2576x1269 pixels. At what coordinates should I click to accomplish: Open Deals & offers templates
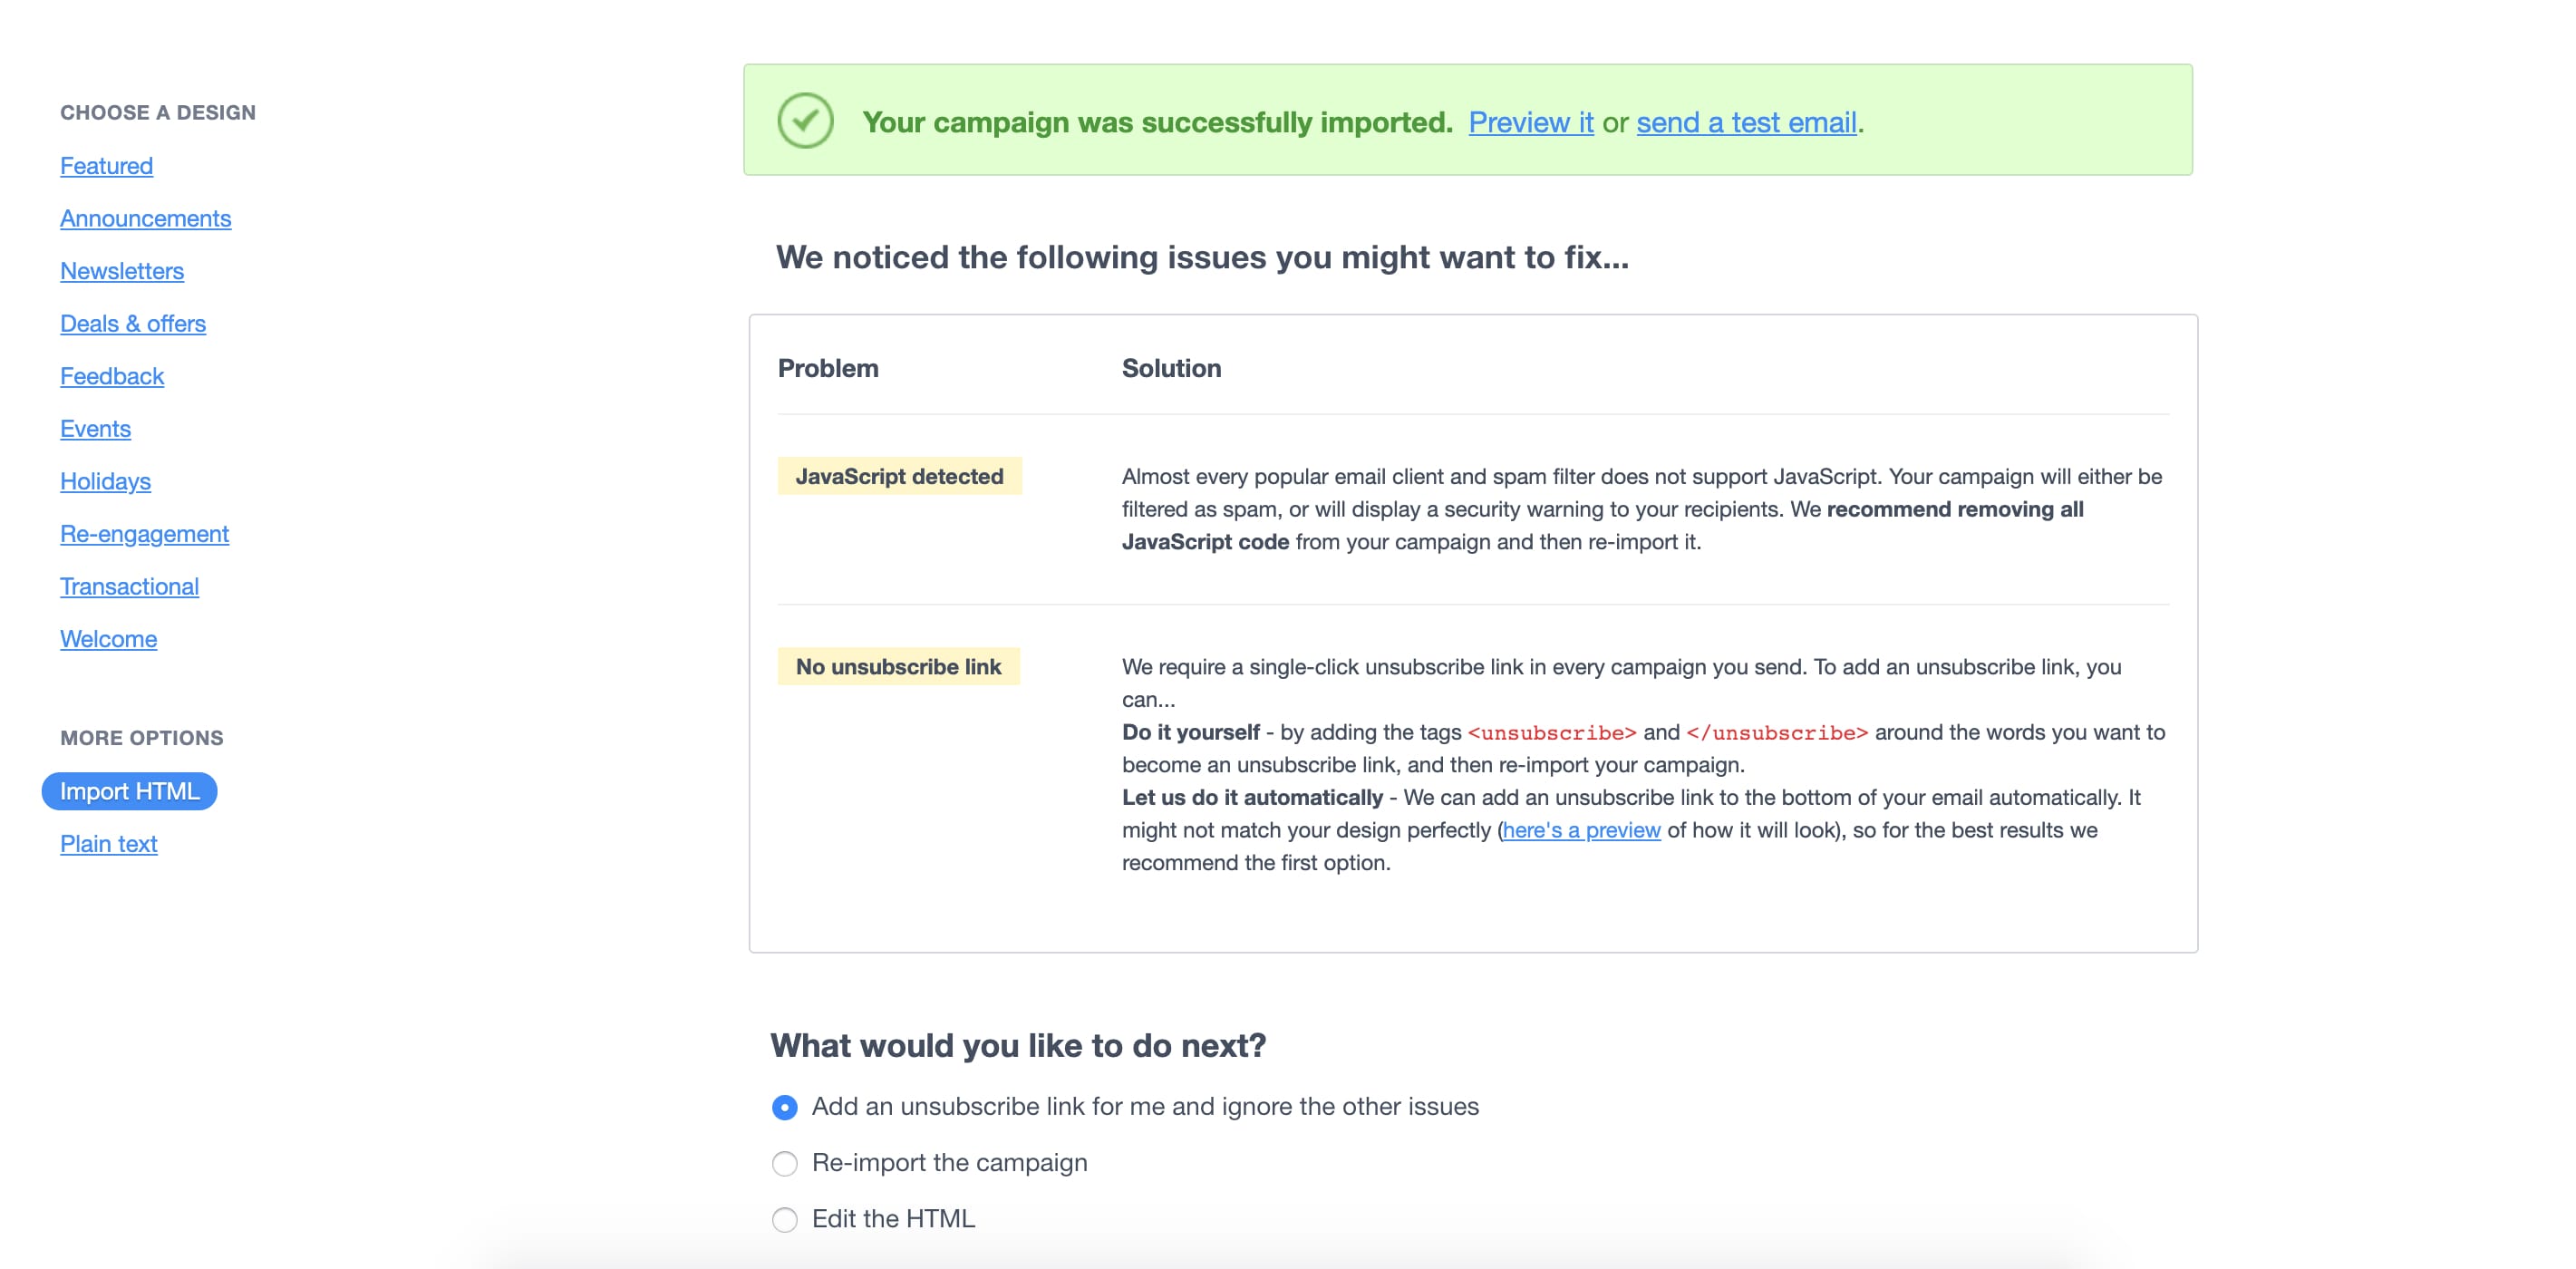tap(133, 324)
